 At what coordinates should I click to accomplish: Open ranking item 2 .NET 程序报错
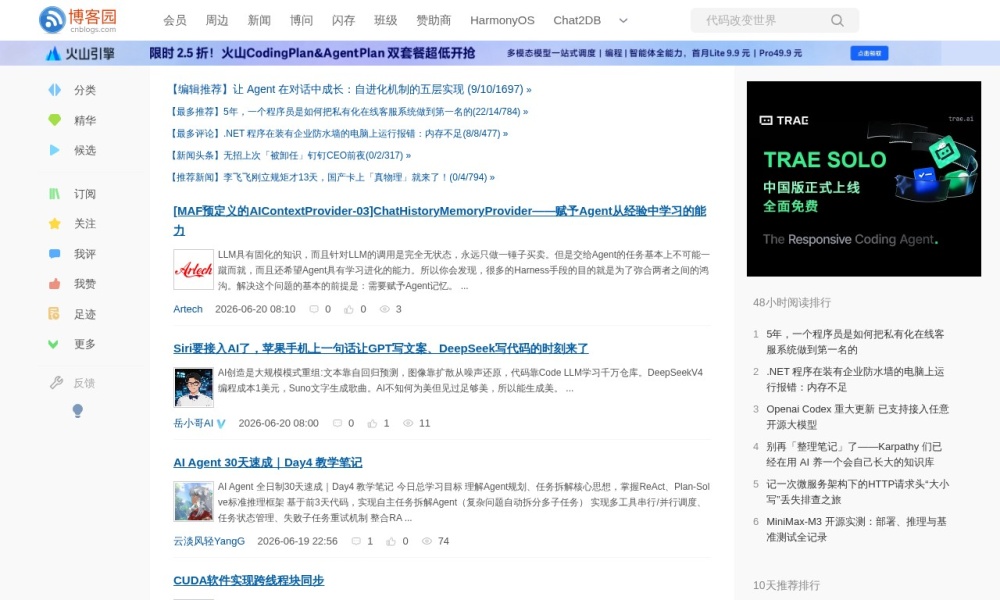(855, 379)
